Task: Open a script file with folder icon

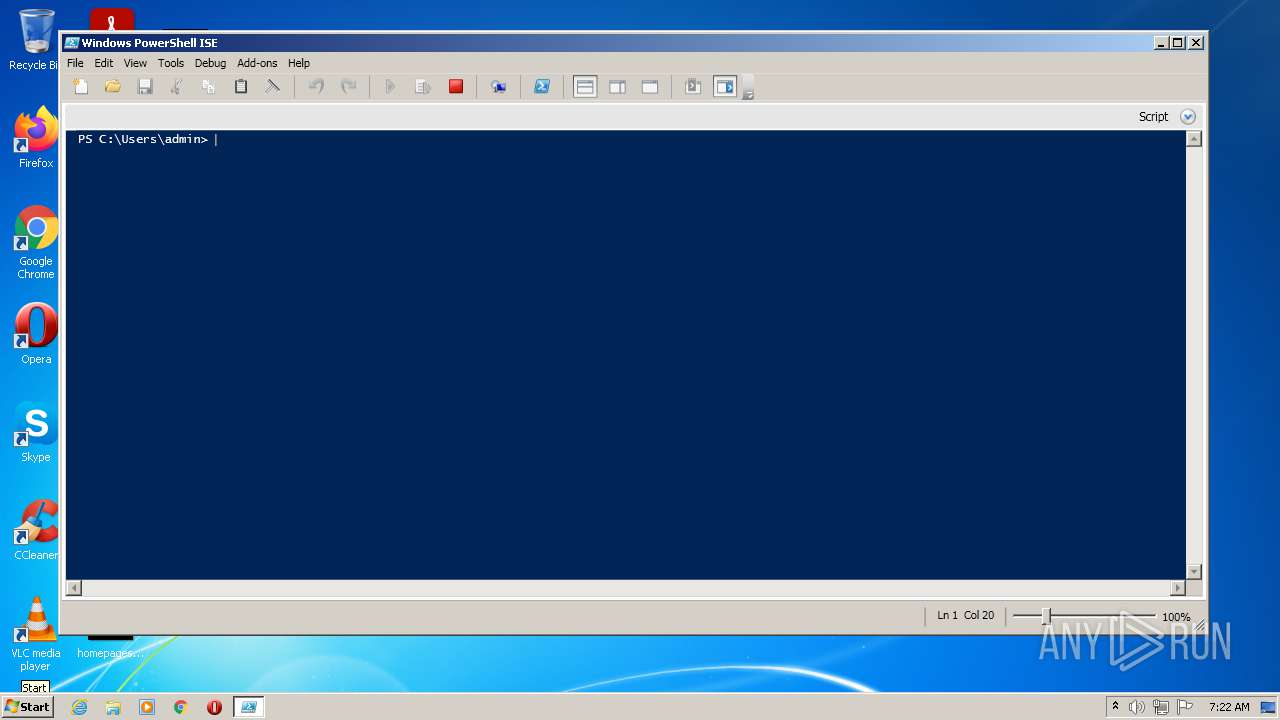Action: 113,87
